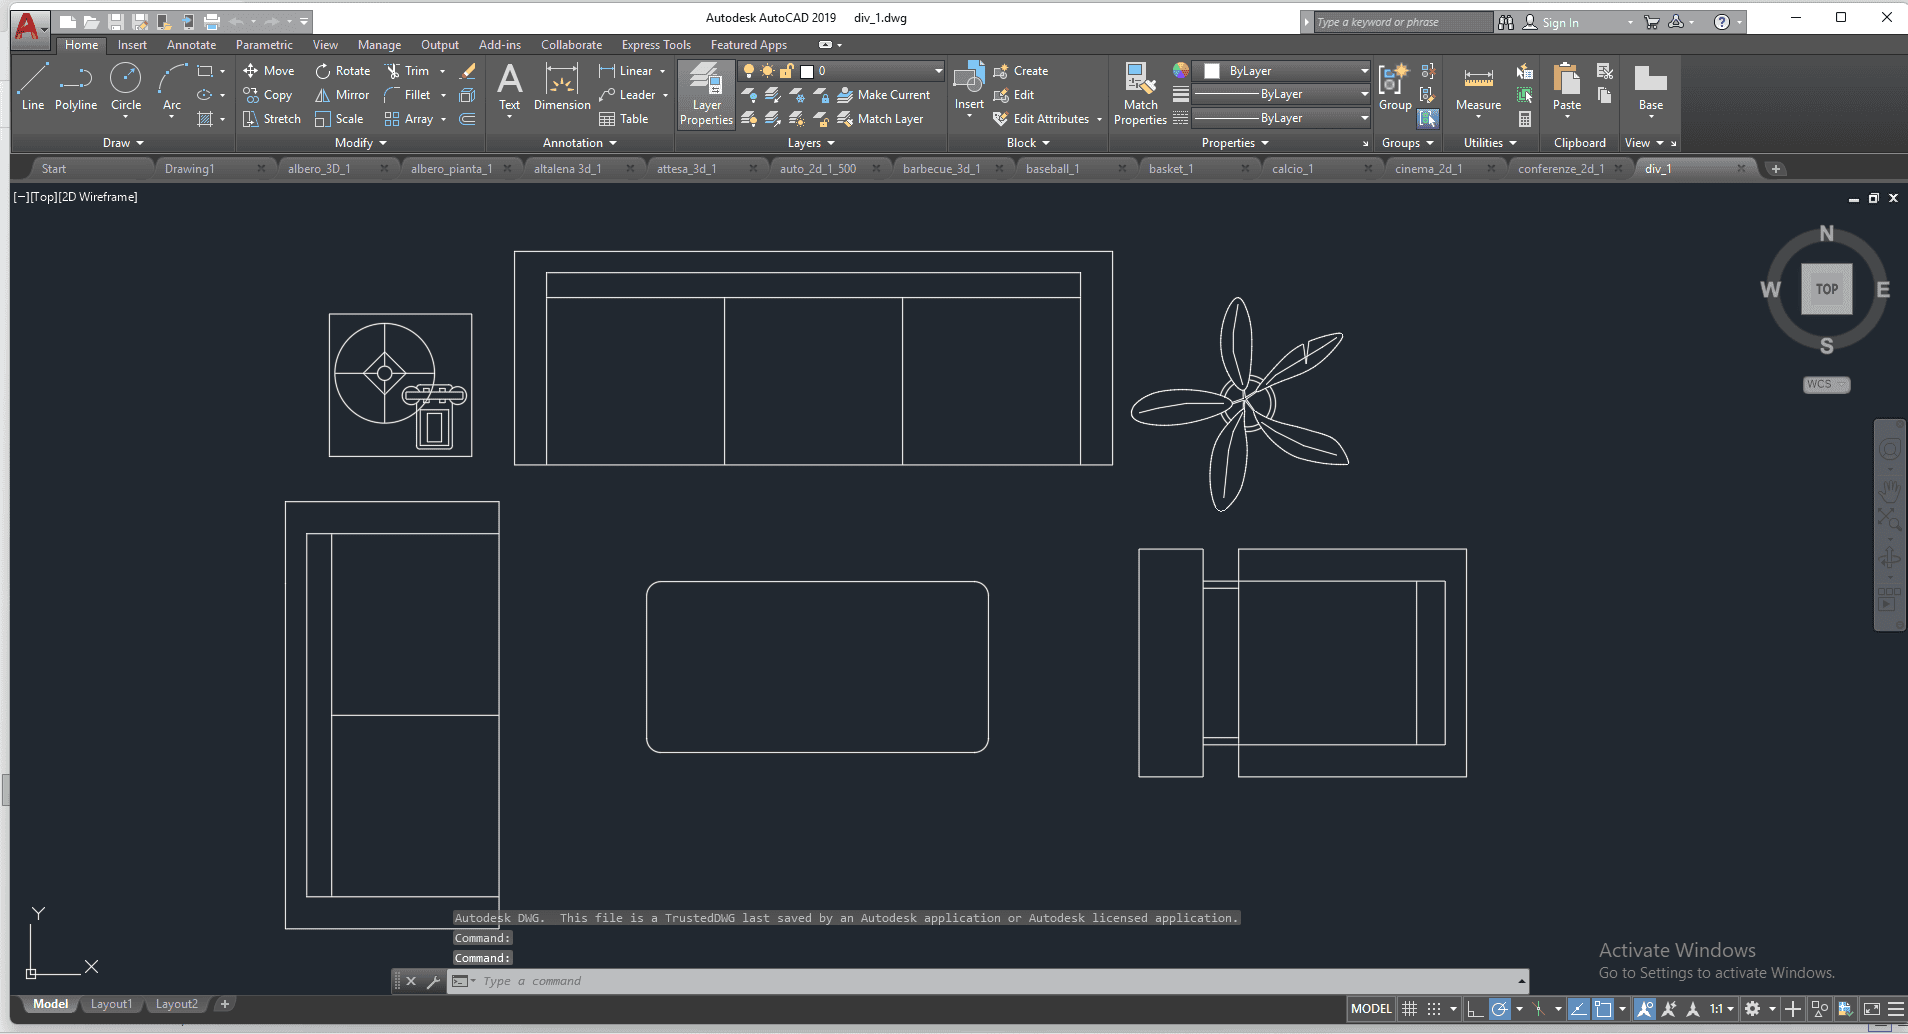This screenshot has width=1908, height=1034.
Task: Toggle the layer lock padlock icon
Action: pos(786,70)
